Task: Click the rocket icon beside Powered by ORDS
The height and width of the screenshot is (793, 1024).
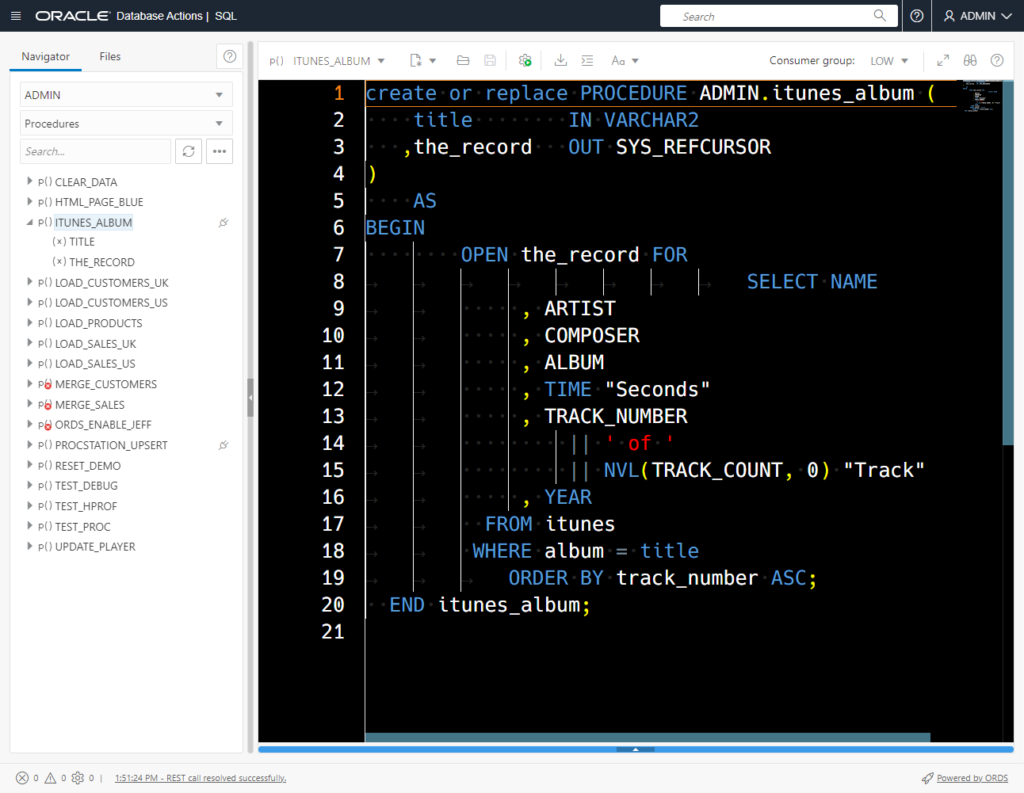Action: click(927, 778)
